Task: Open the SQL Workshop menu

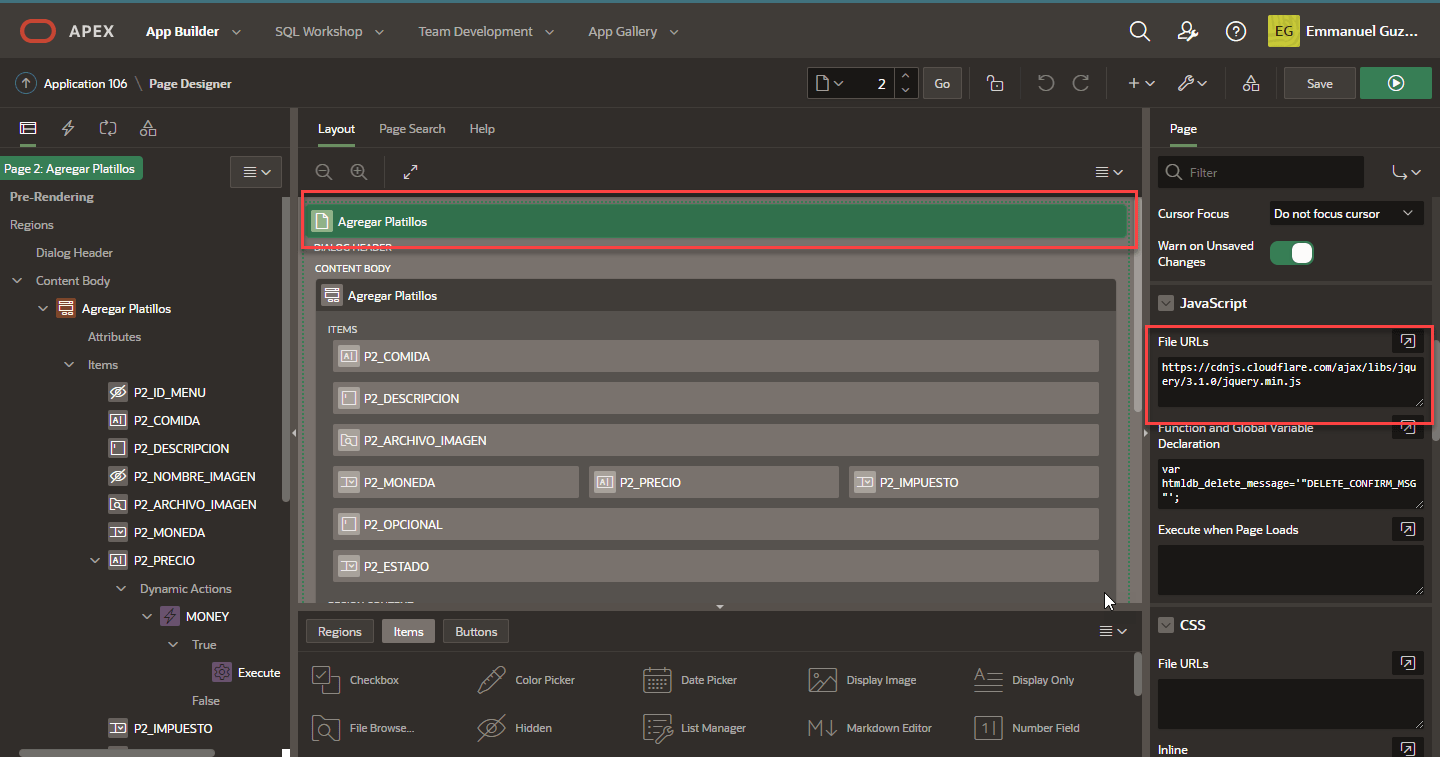Action: pos(329,31)
